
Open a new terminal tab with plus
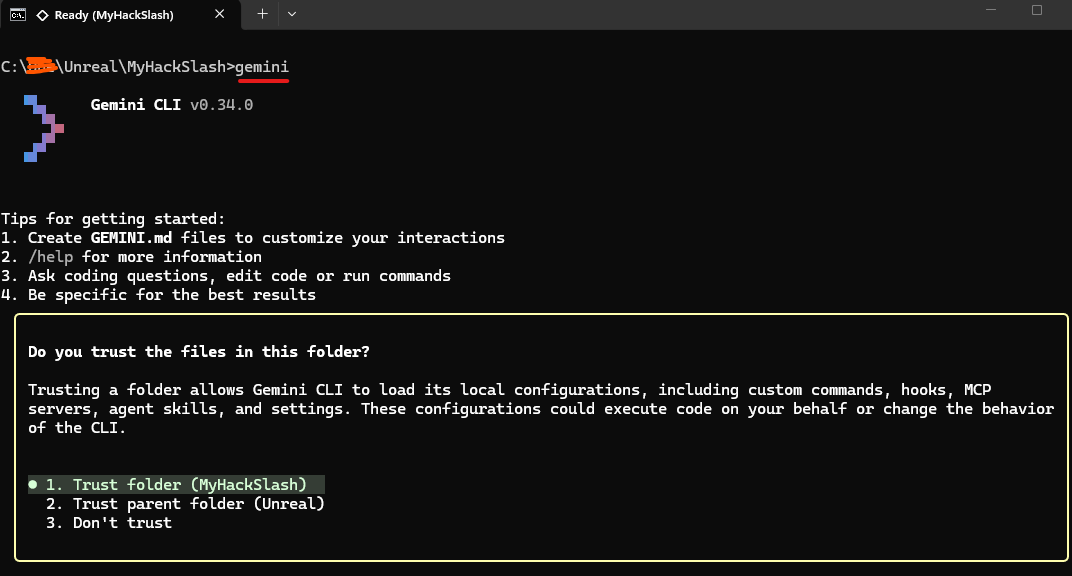point(263,14)
